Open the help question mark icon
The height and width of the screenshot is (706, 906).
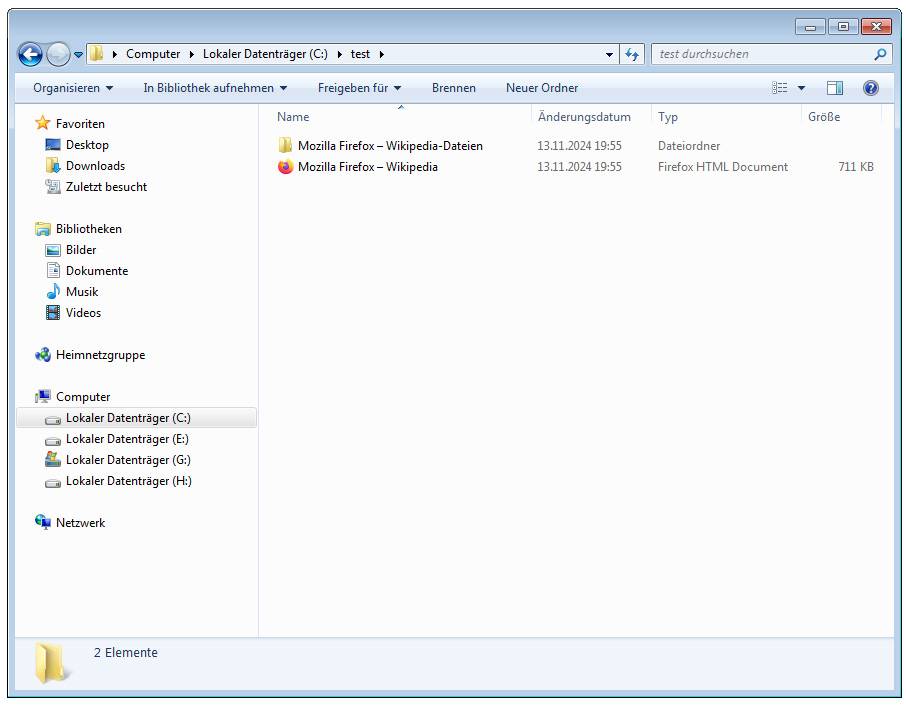(x=870, y=88)
